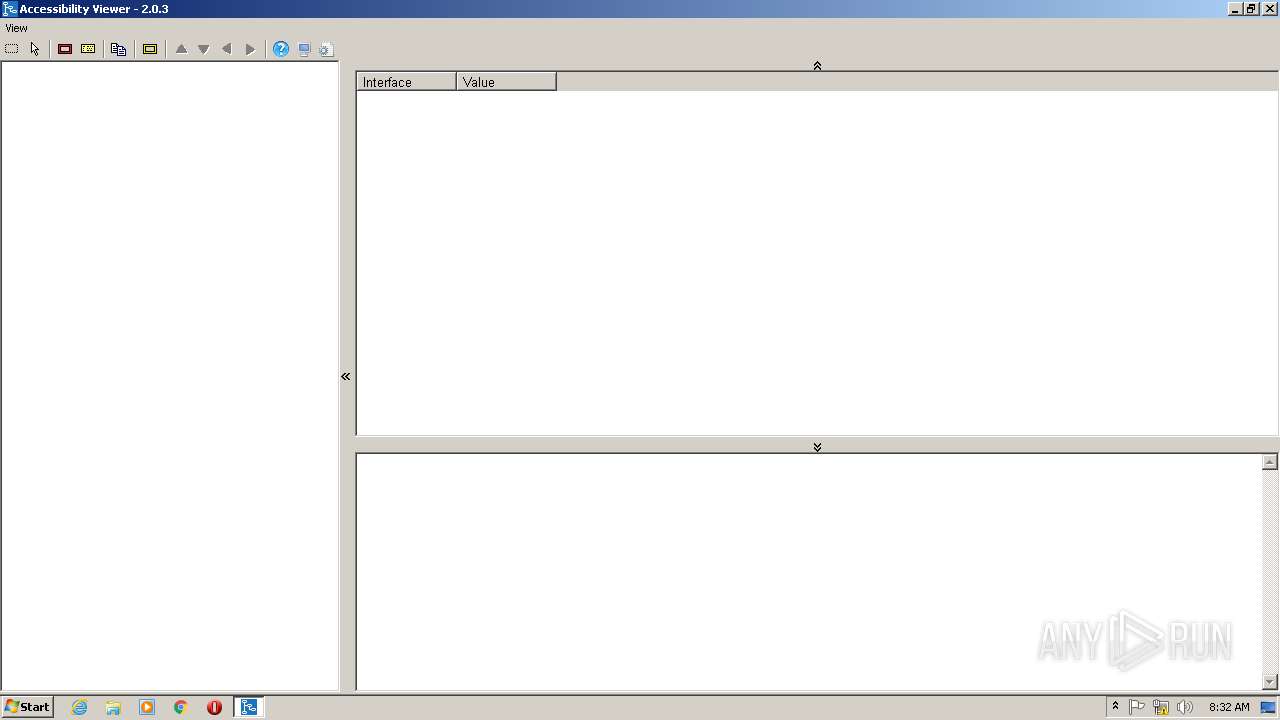
Task: Launch Google Chrome from taskbar
Action: tap(181, 707)
